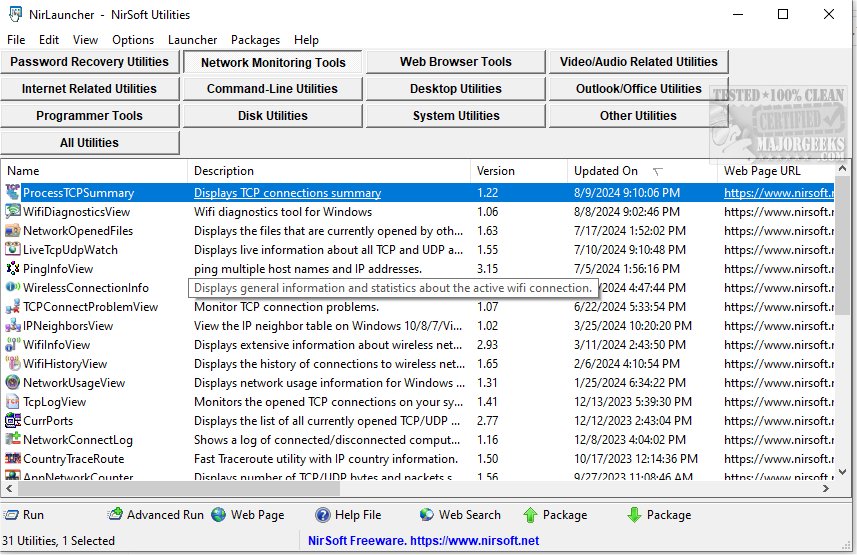857x555 pixels.
Task: Select 'Fast Traceroute utility with IP country information.' description
Action: pos(326,459)
